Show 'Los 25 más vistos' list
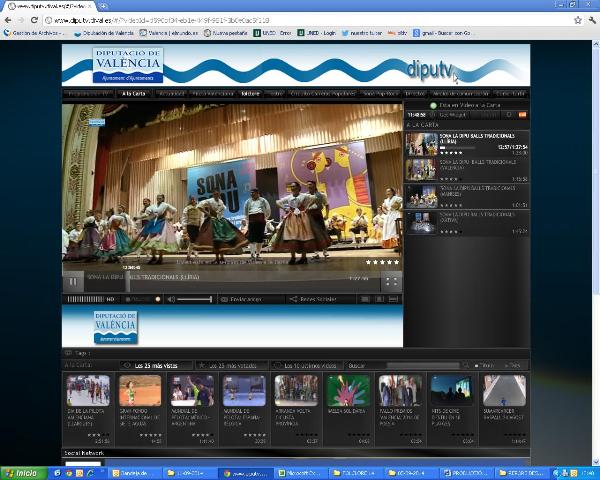This screenshot has width=600, height=480. click(156, 366)
